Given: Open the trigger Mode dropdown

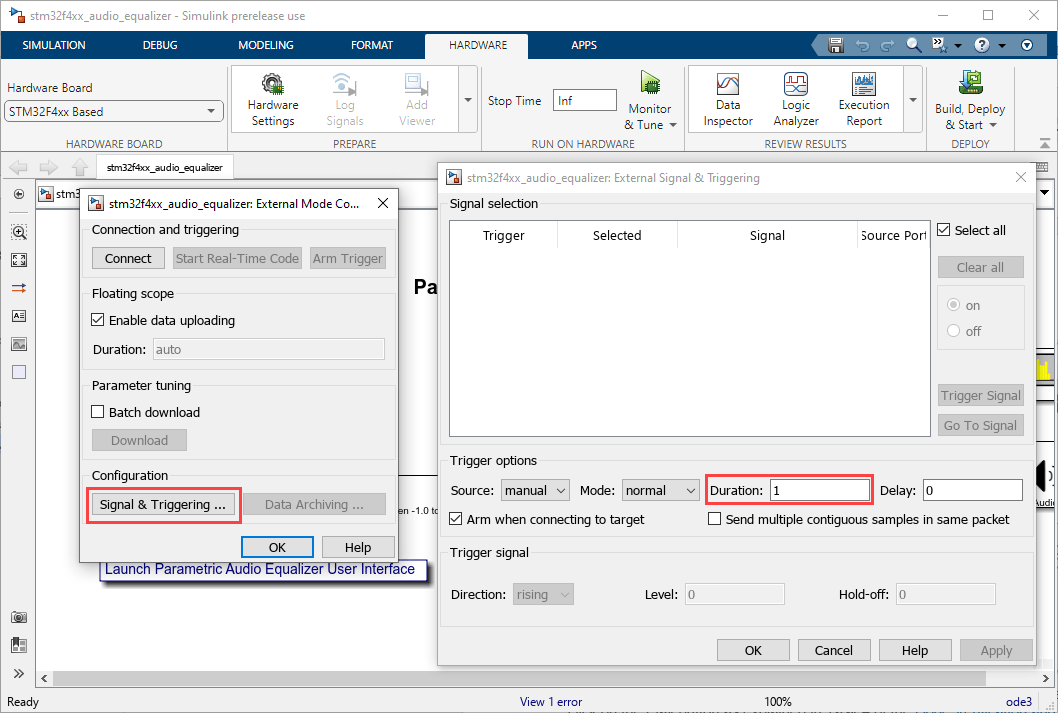Looking at the screenshot, I should click(660, 490).
